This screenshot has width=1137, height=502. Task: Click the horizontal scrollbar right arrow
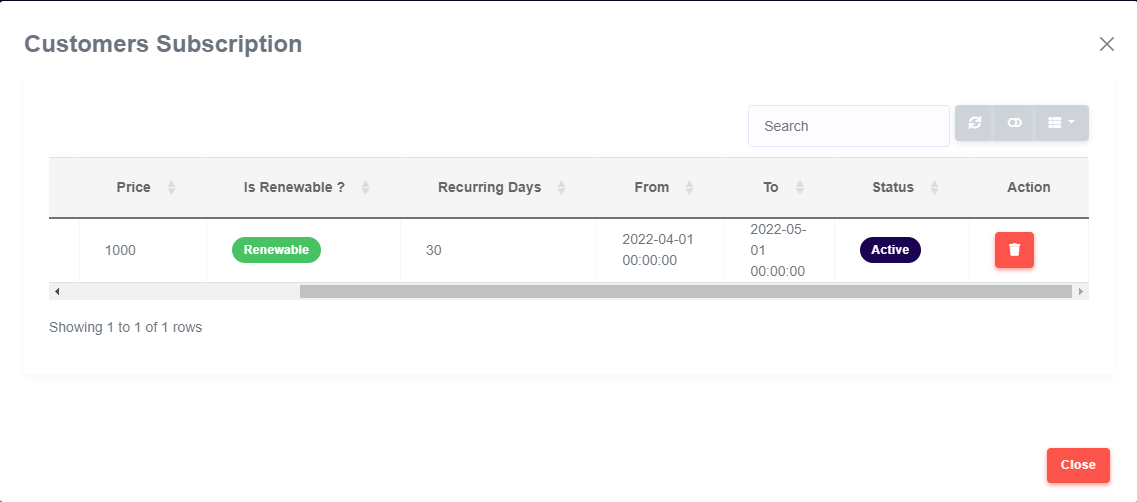pyautogui.click(x=1080, y=291)
